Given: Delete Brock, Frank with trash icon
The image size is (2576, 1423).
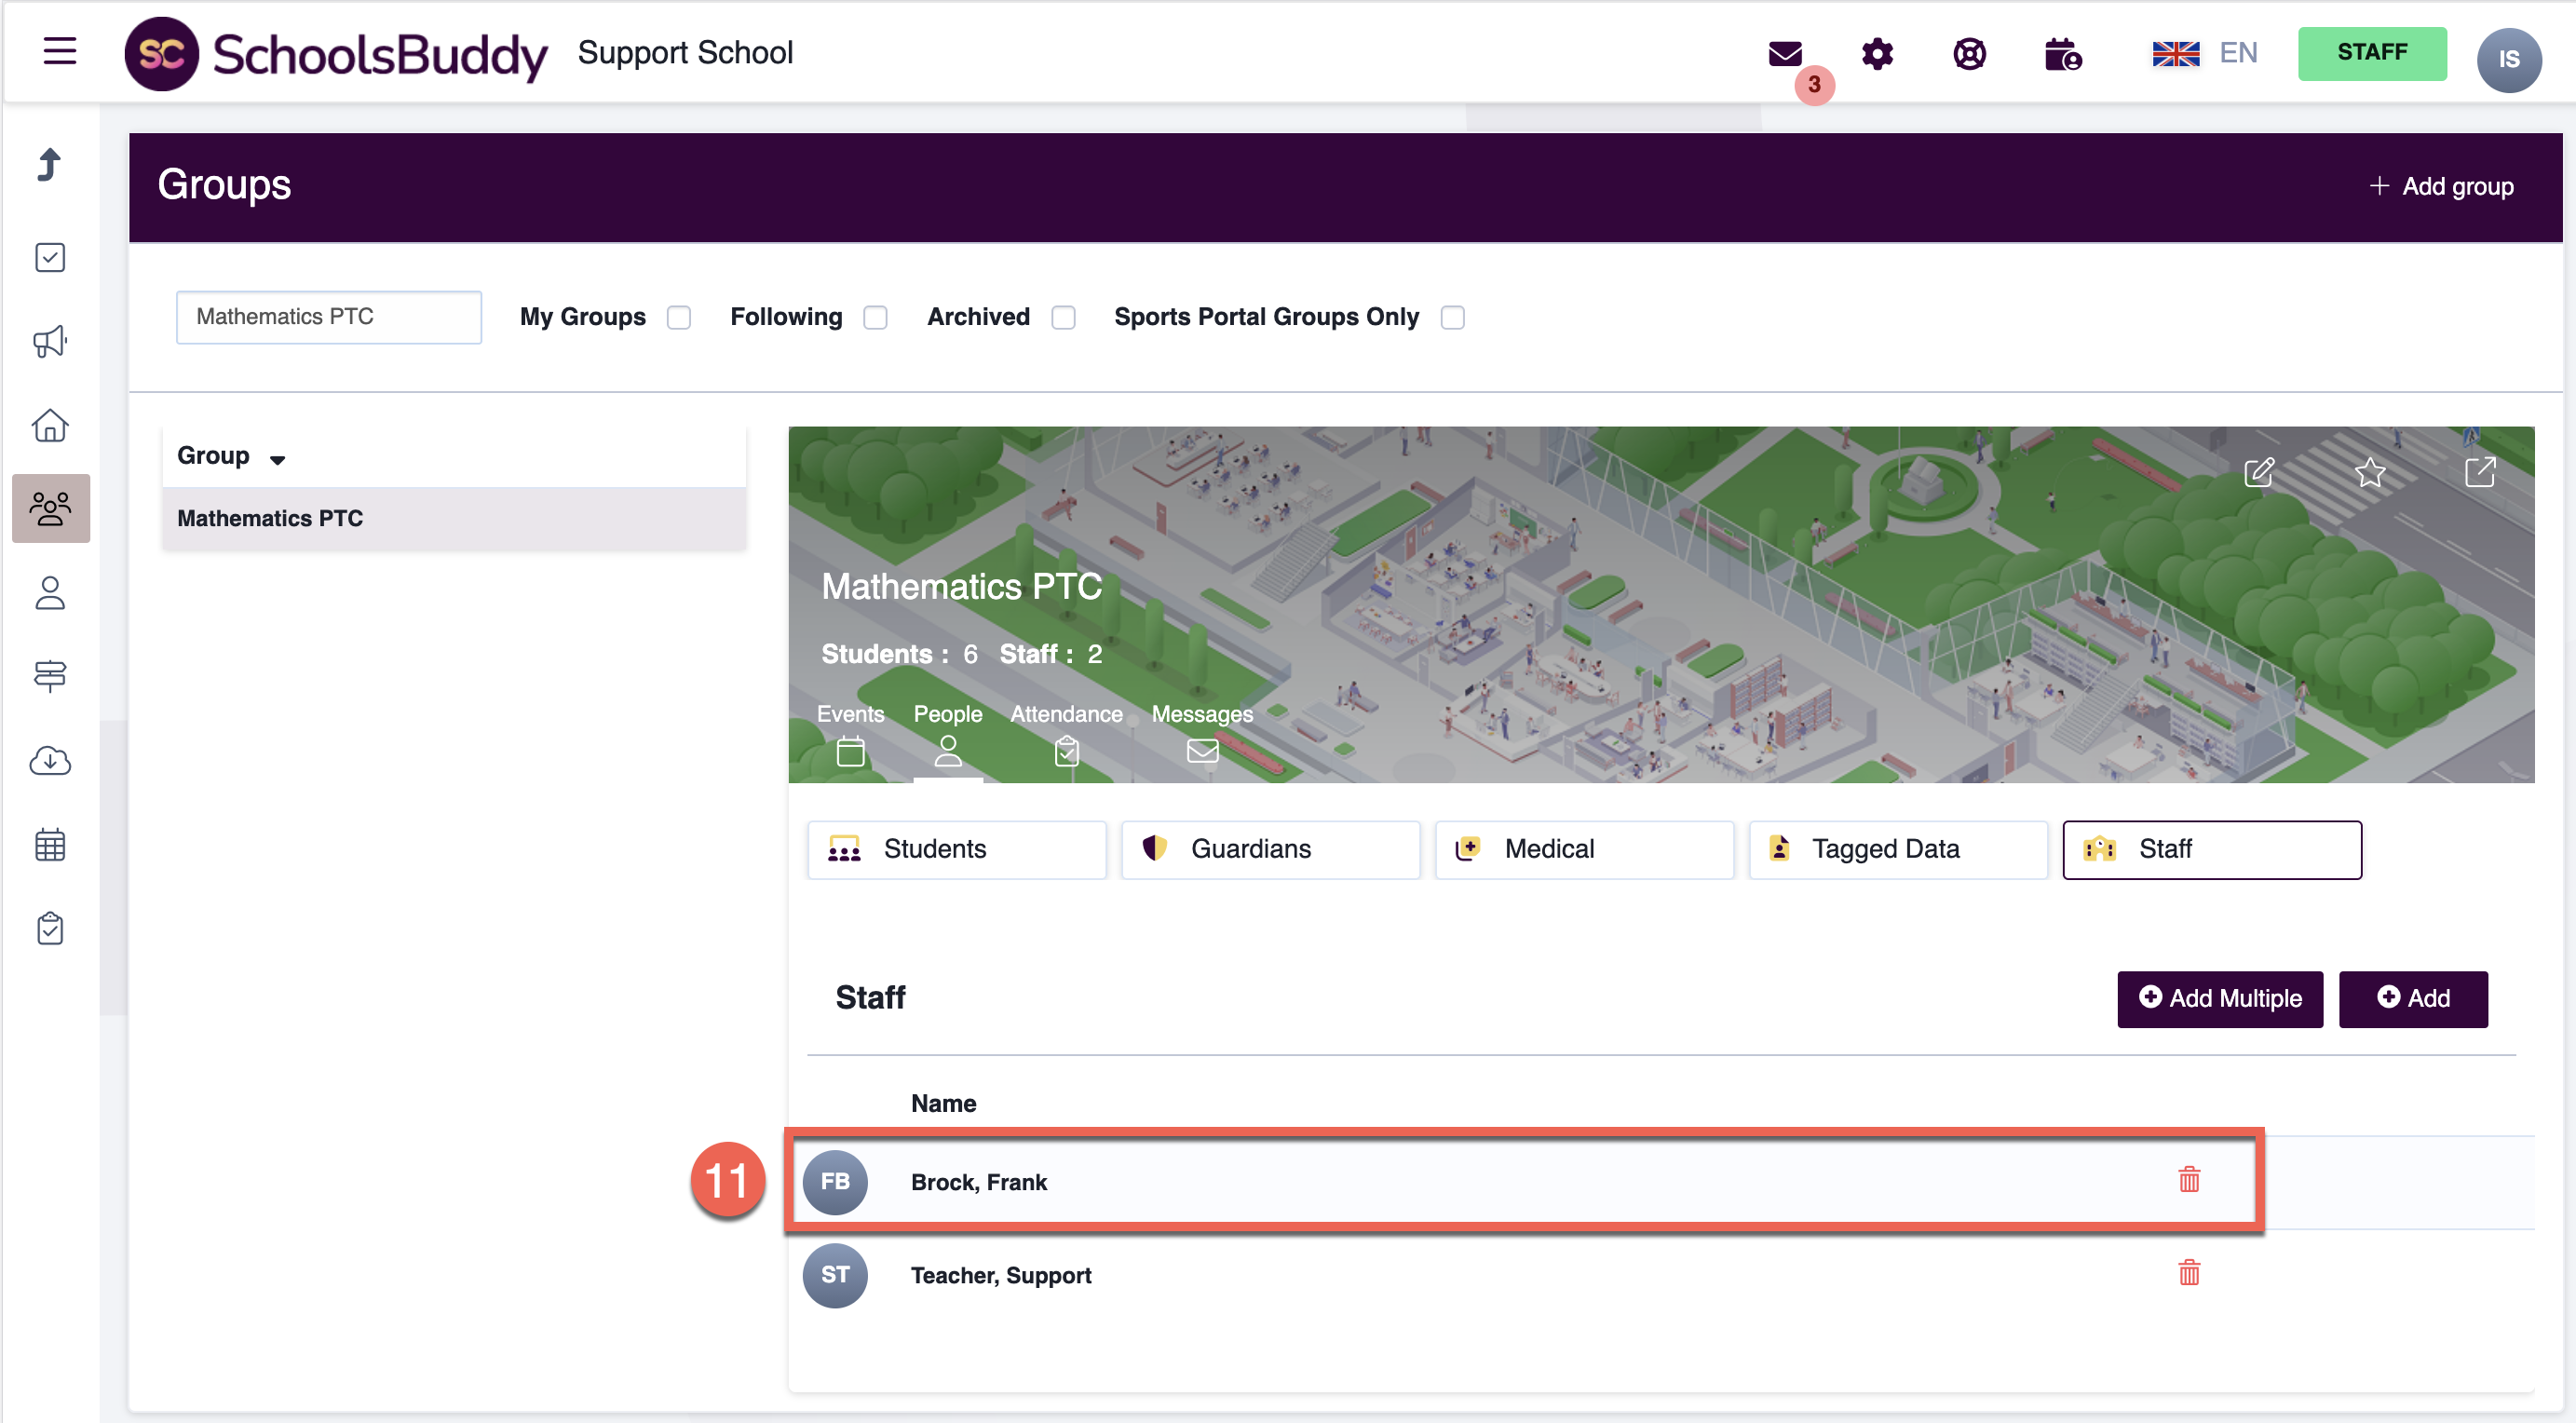Looking at the screenshot, I should [2189, 1180].
